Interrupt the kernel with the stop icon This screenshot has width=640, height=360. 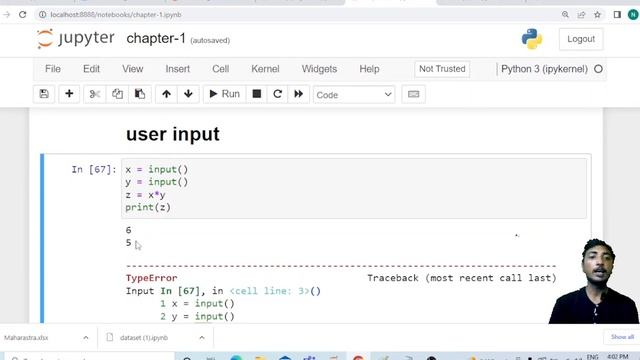click(x=257, y=94)
